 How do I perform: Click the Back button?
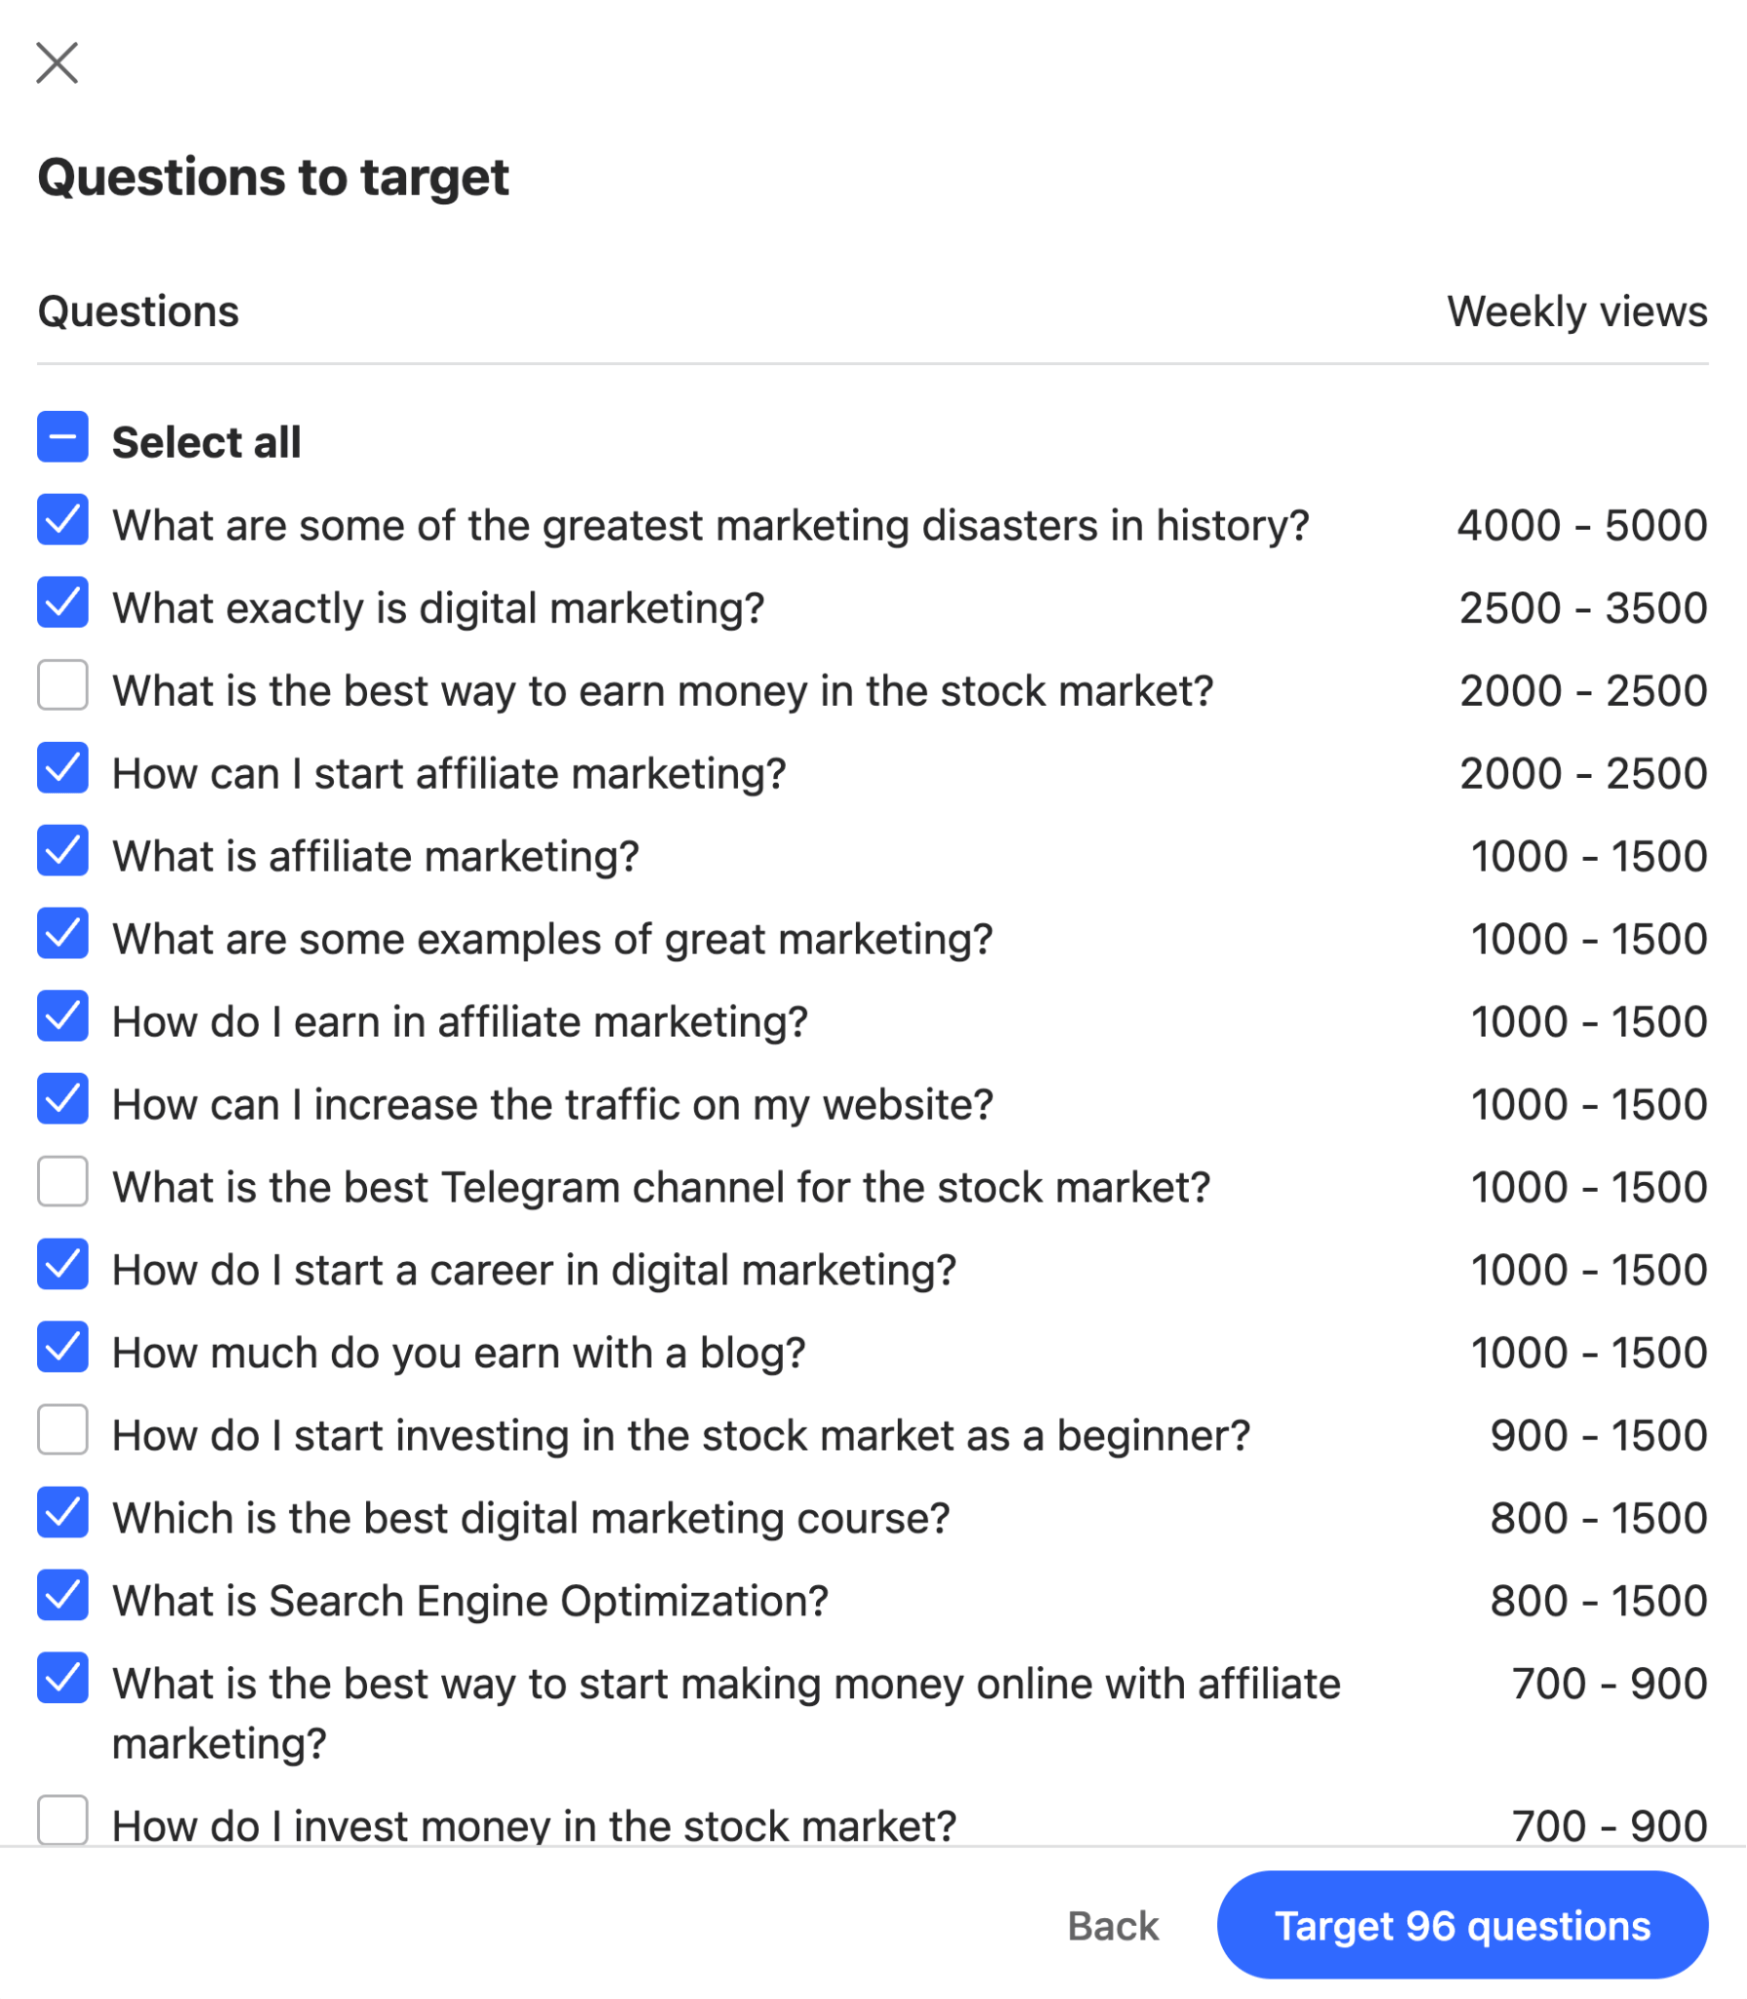[1111, 1926]
